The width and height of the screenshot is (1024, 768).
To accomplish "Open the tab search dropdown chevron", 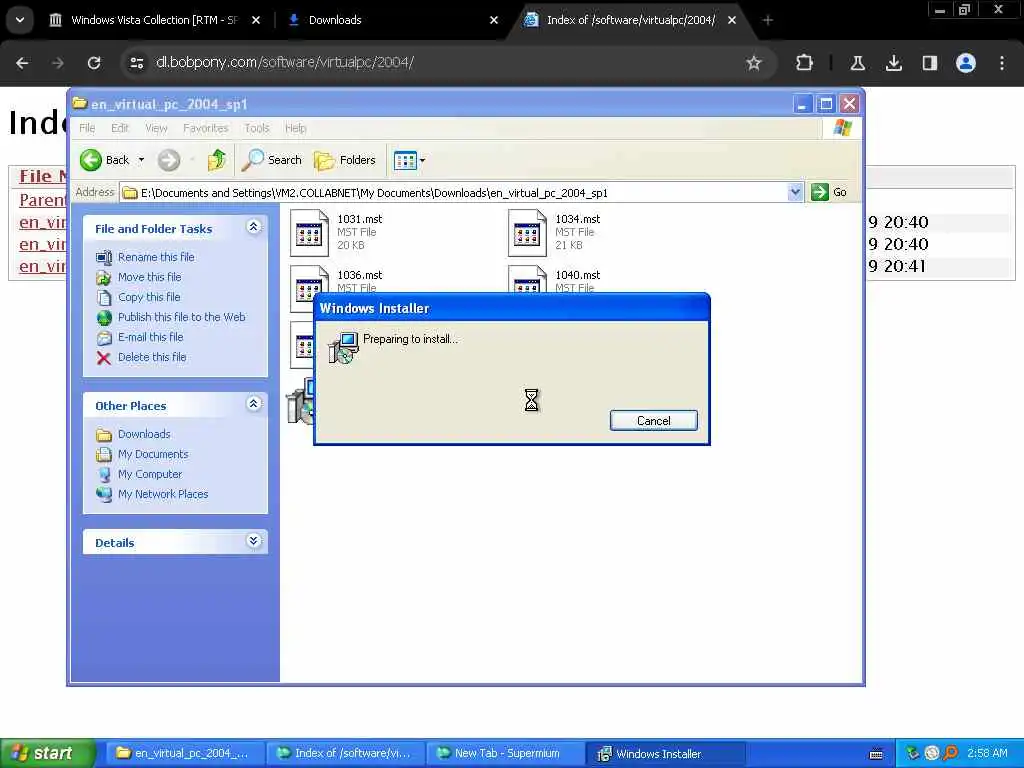I will pyautogui.click(x=20, y=20).
